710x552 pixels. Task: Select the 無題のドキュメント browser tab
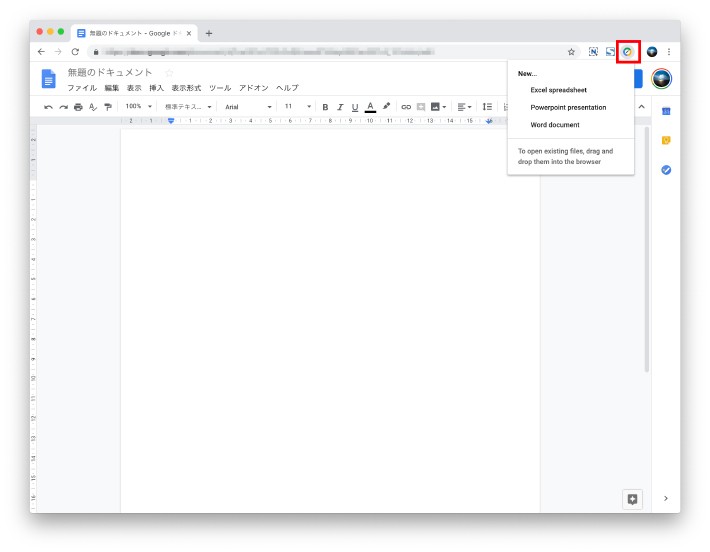coord(134,34)
